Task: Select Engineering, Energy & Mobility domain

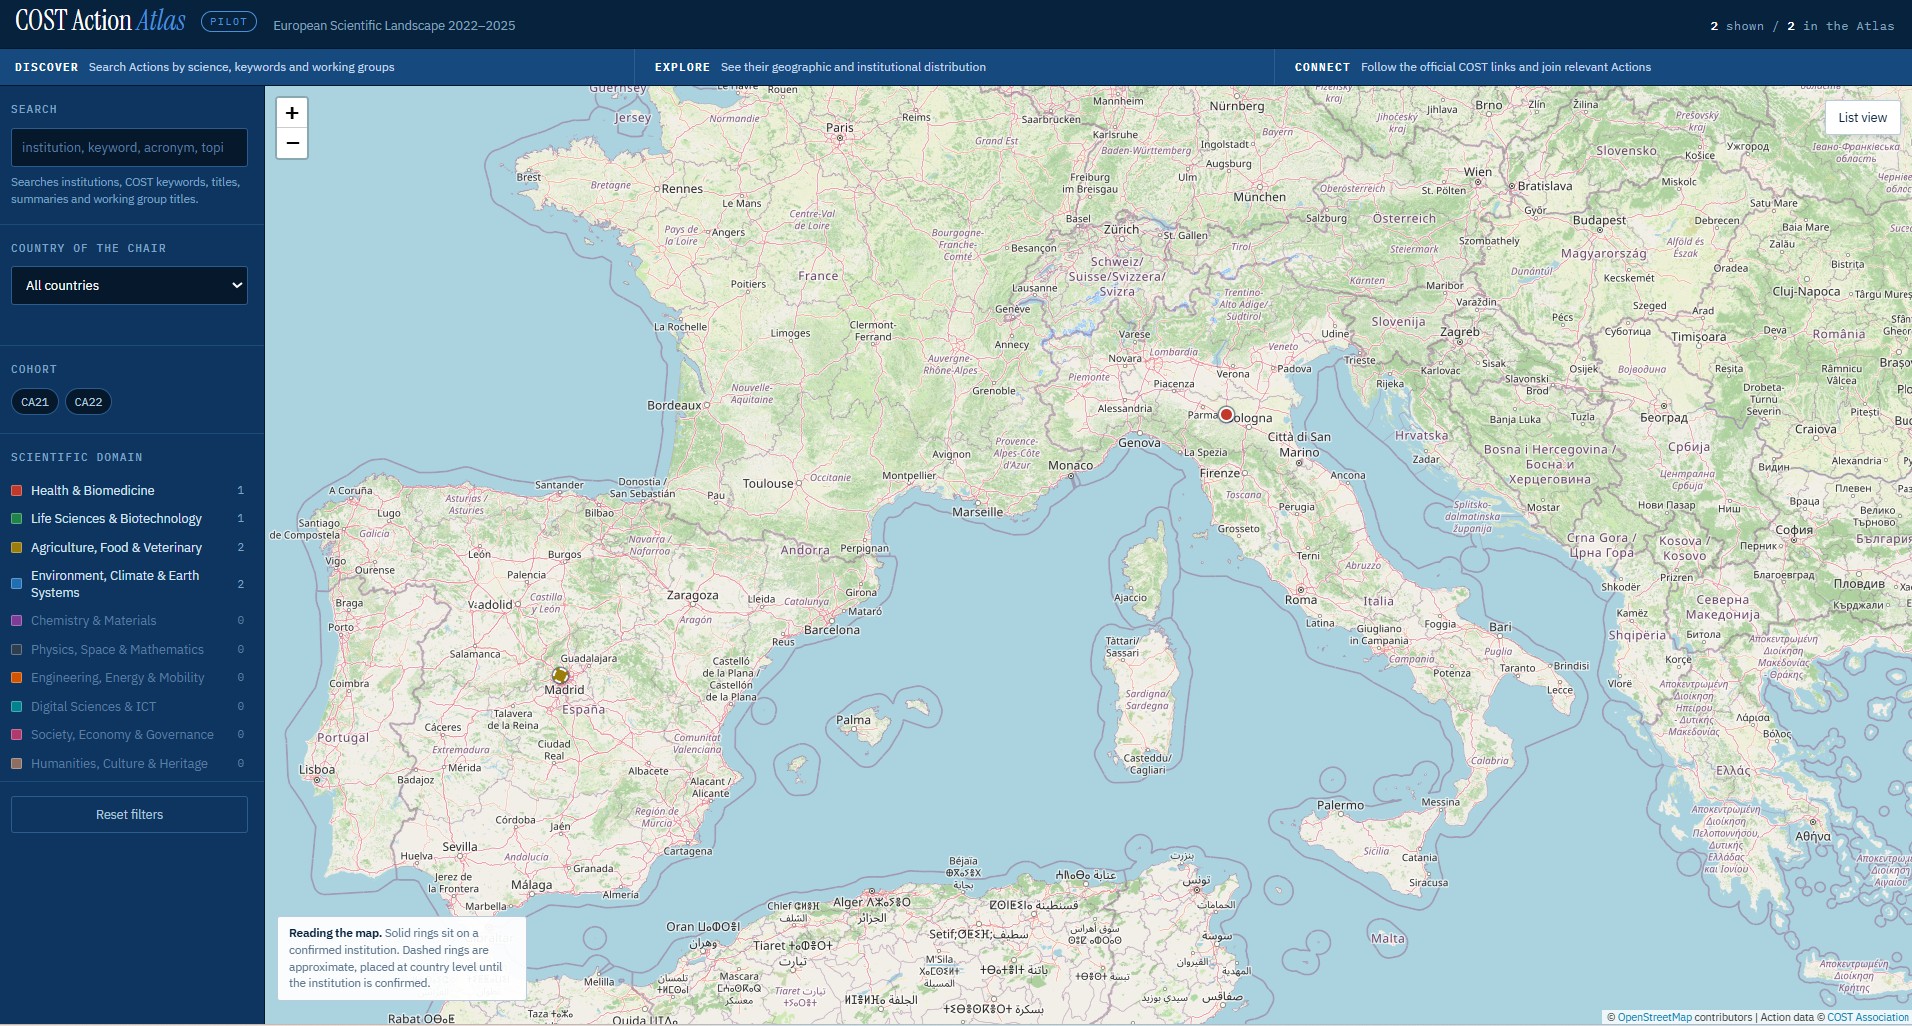Action: (x=128, y=677)
